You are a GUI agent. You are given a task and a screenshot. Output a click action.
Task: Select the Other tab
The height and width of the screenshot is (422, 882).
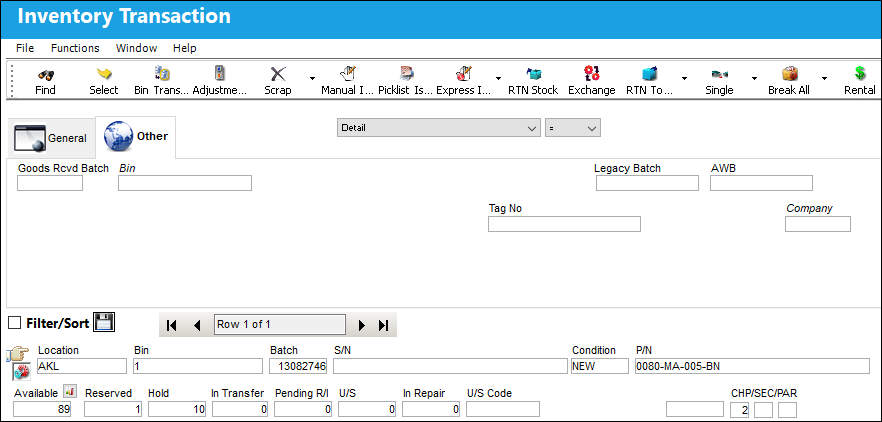(x=136, y=137)
